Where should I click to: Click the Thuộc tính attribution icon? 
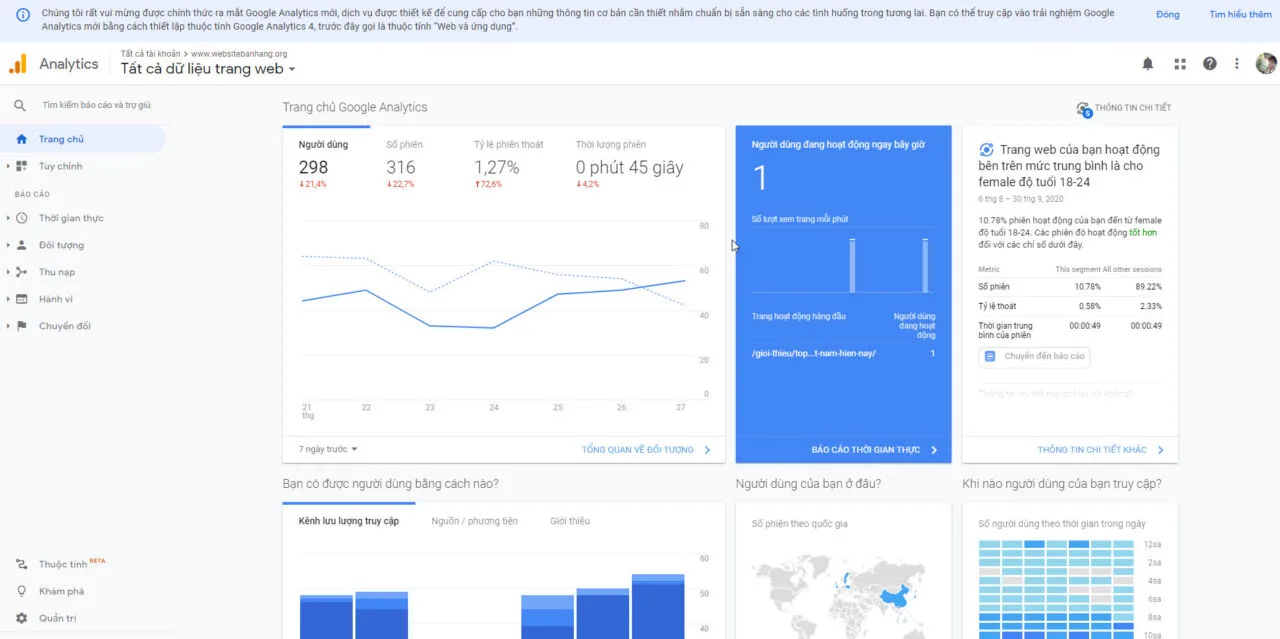[x=21, y=564]
